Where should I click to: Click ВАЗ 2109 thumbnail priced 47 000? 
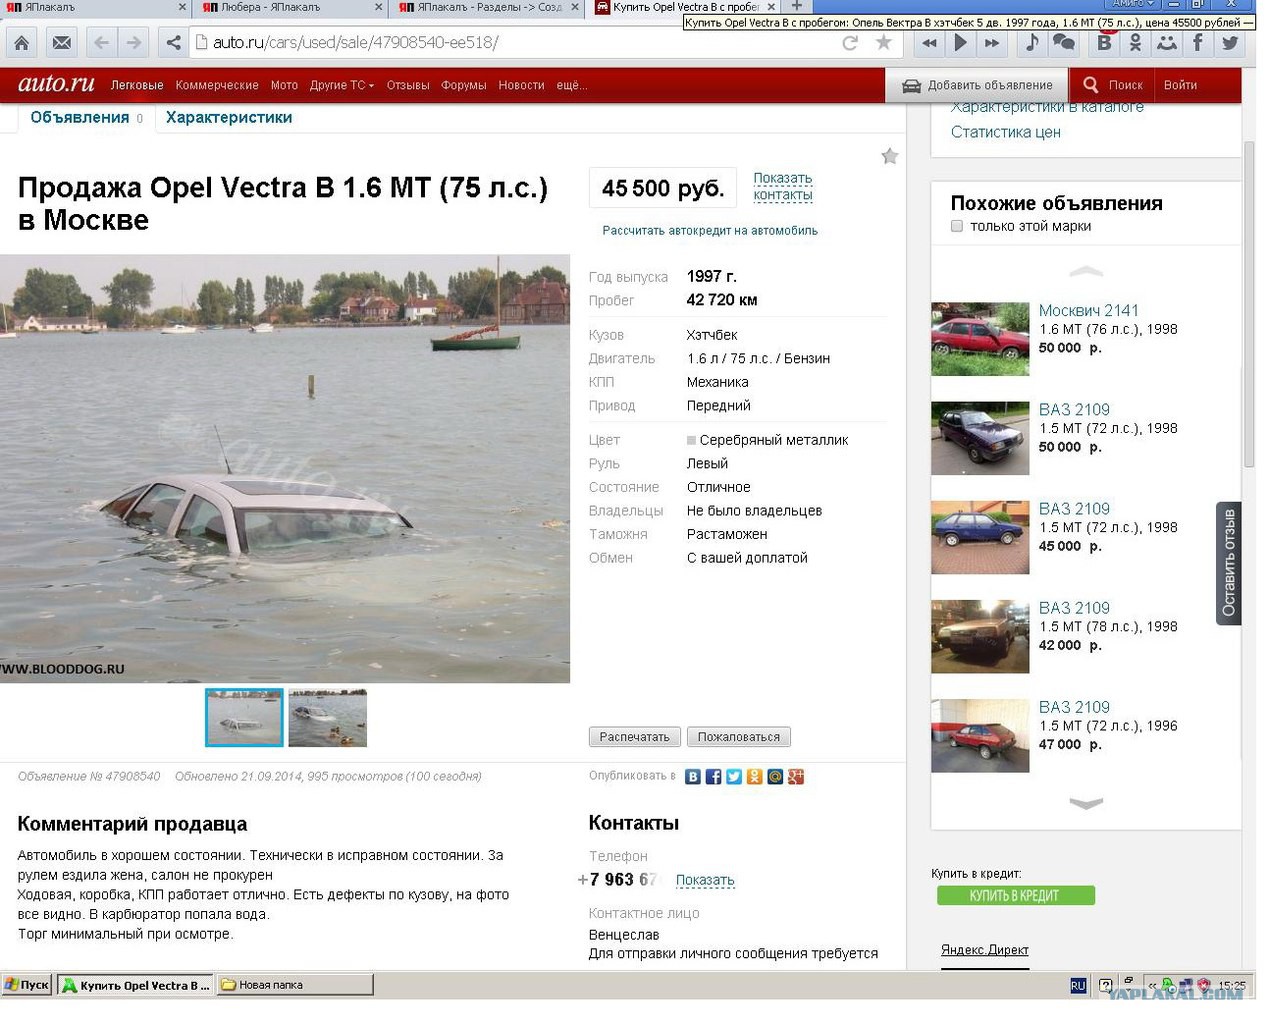(x=980, y=735)
